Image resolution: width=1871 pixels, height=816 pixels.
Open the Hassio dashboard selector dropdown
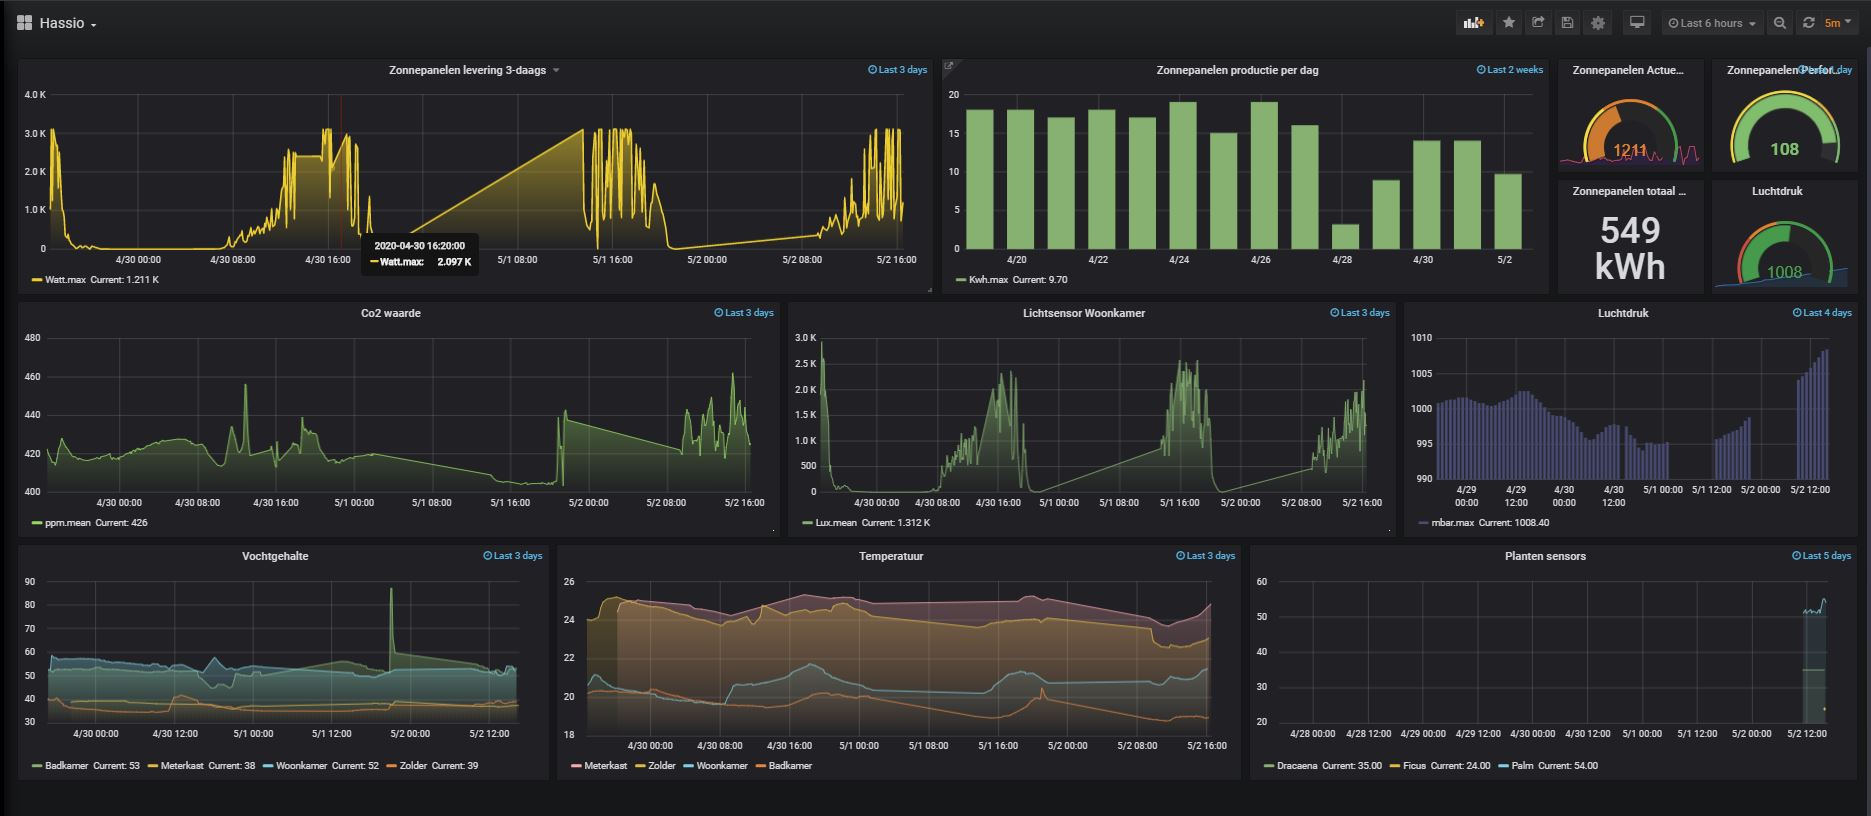click(68, 23)
